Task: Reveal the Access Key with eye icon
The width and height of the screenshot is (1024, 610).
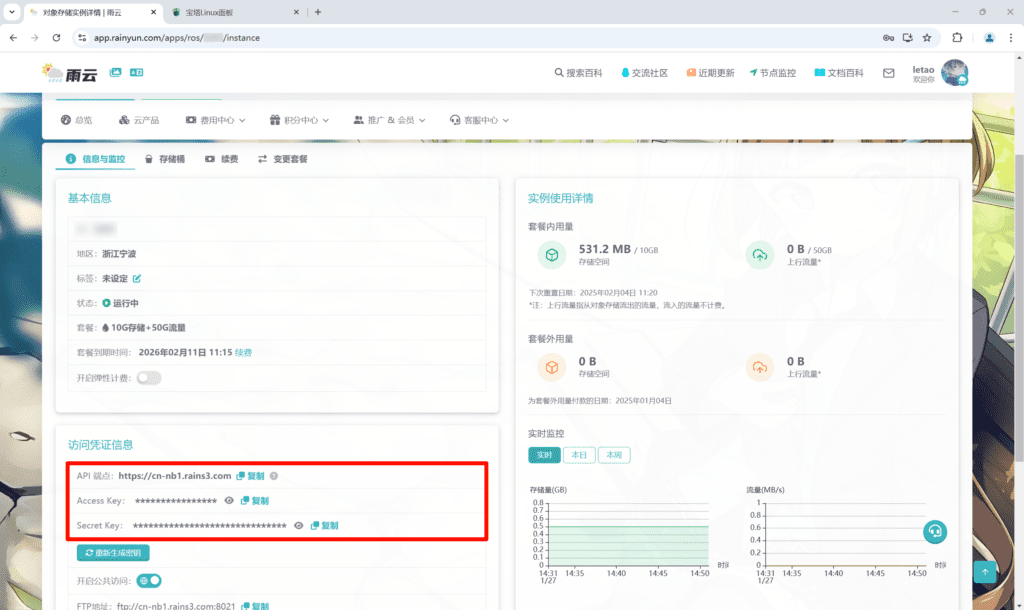Action: point(229,500)
